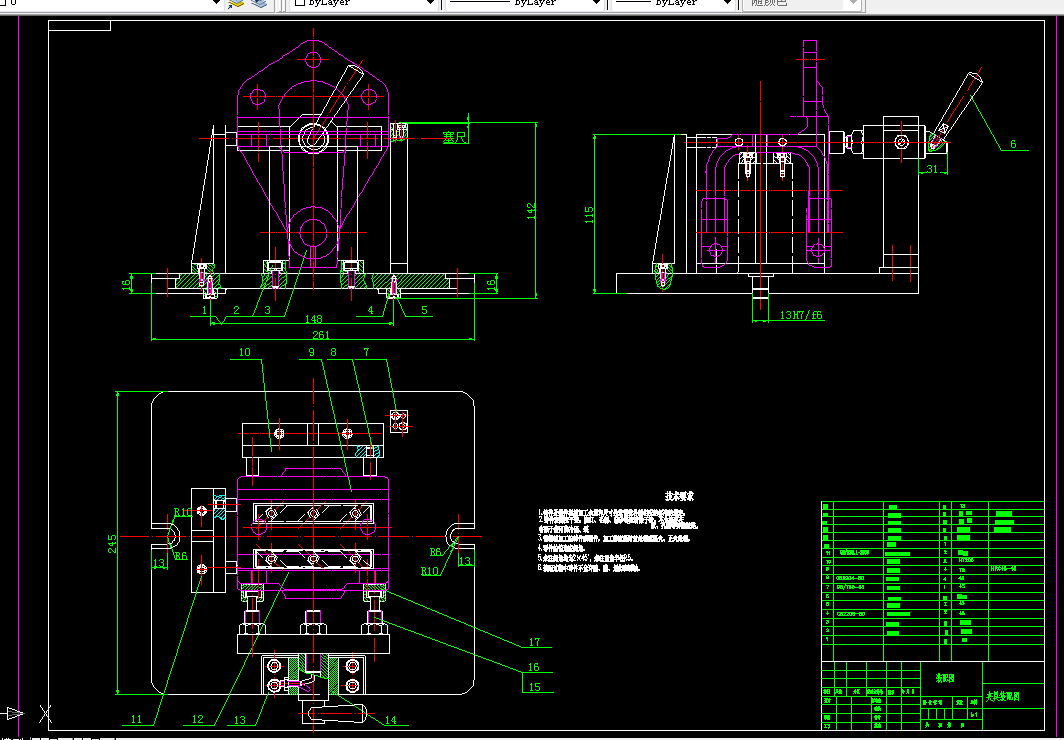Open the layer list dropdown arrow

(217, 3)
